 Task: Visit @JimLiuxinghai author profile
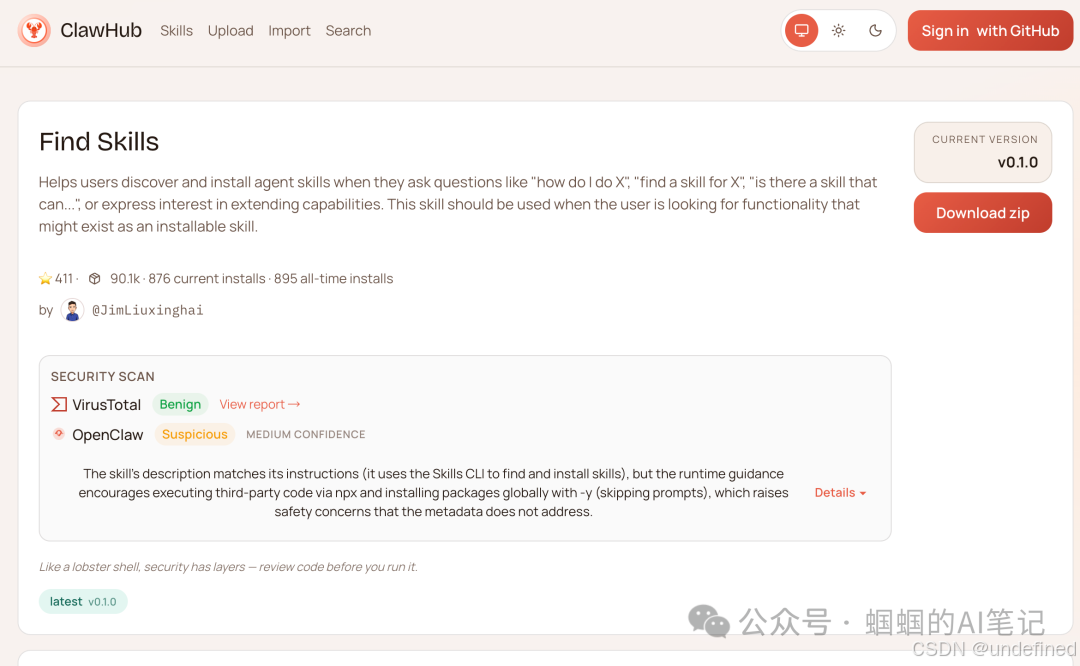coord(147,310)
